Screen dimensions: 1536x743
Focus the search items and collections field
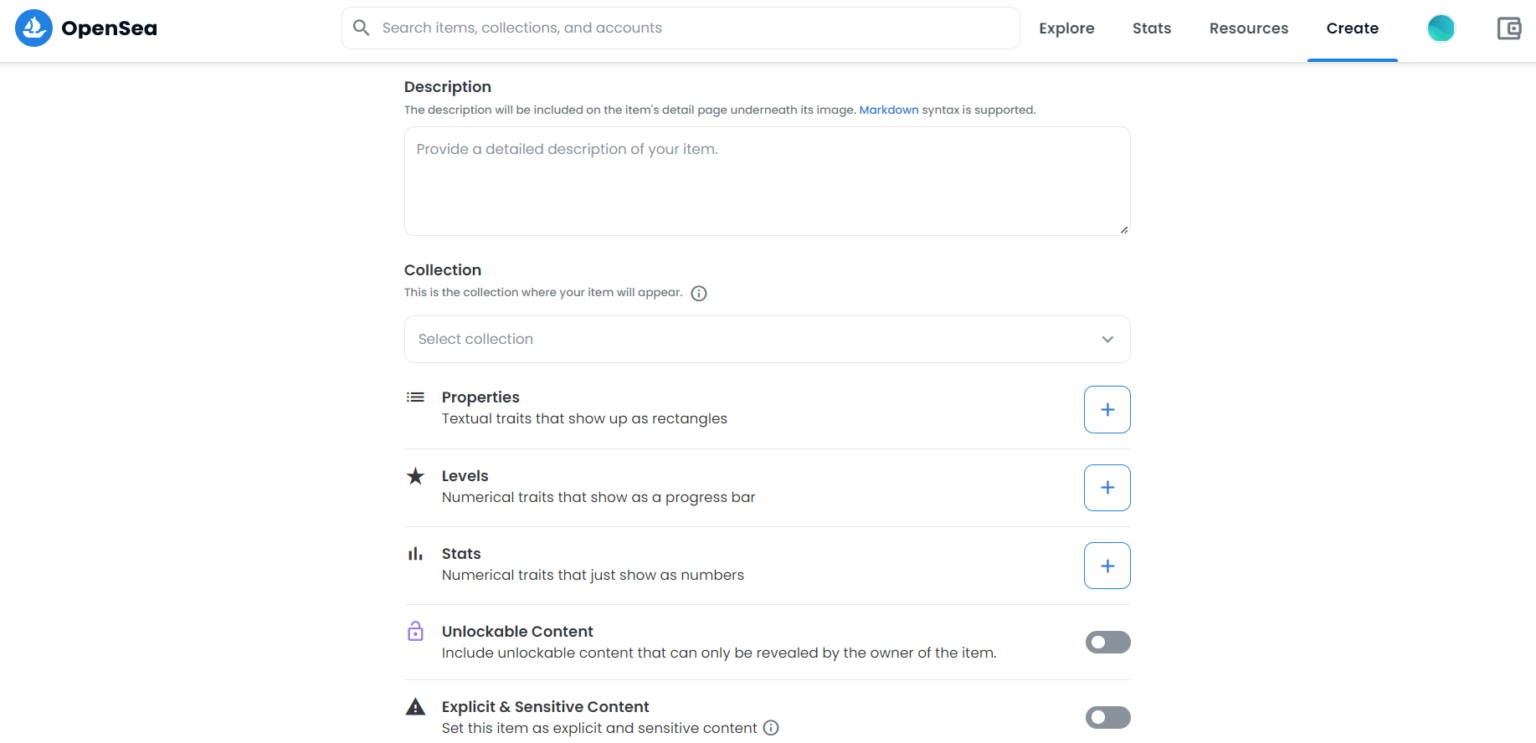click(680, 28)
